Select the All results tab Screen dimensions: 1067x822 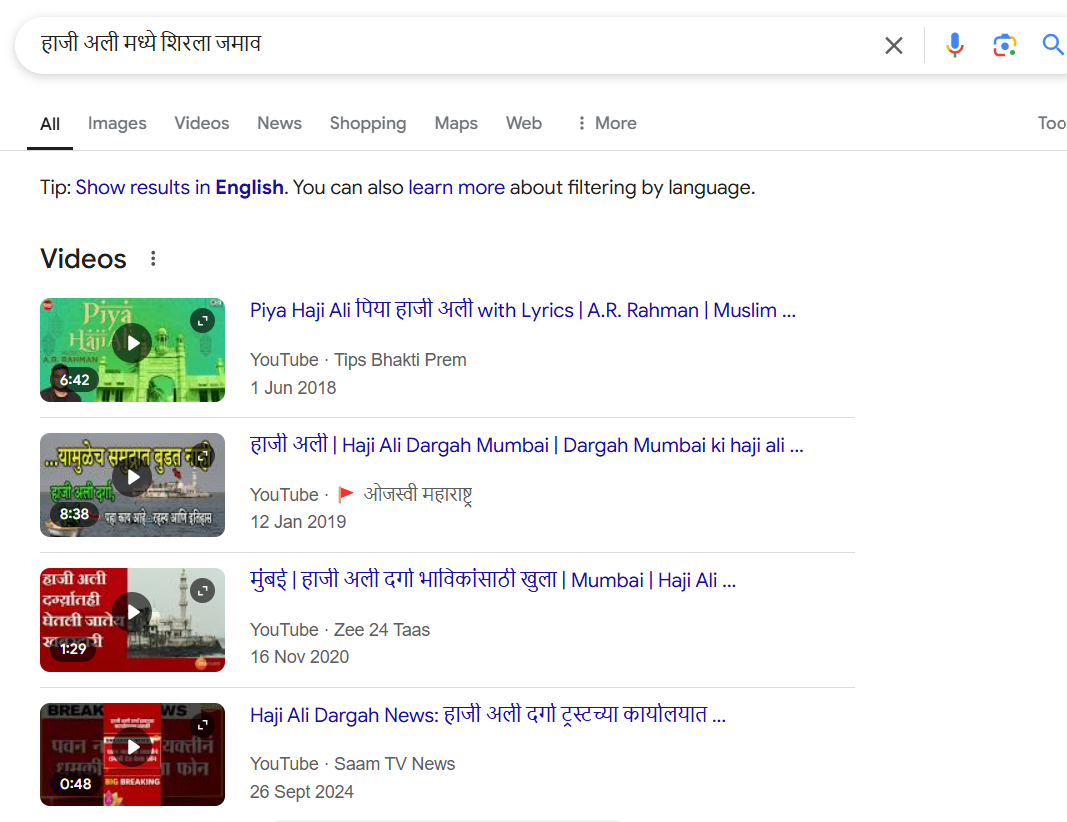(x=50, y=124)
